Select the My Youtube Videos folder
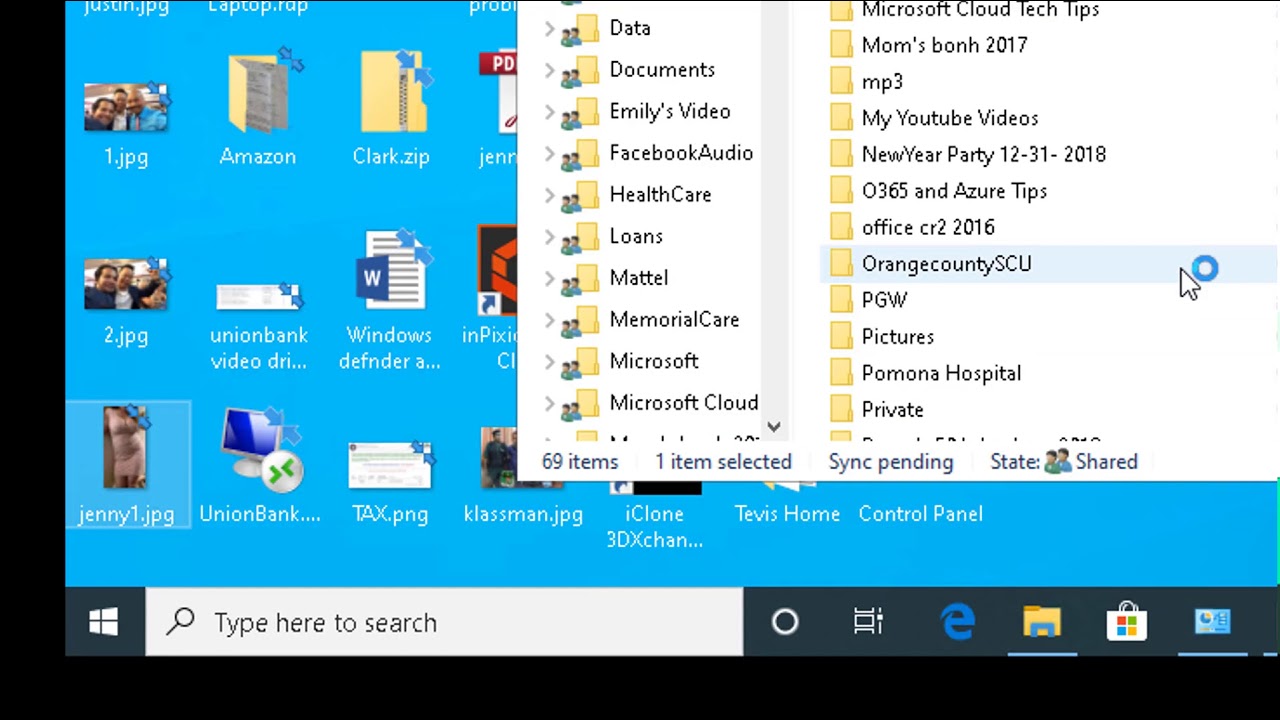Screen dimensions: 1280x720 click(950, 118)
